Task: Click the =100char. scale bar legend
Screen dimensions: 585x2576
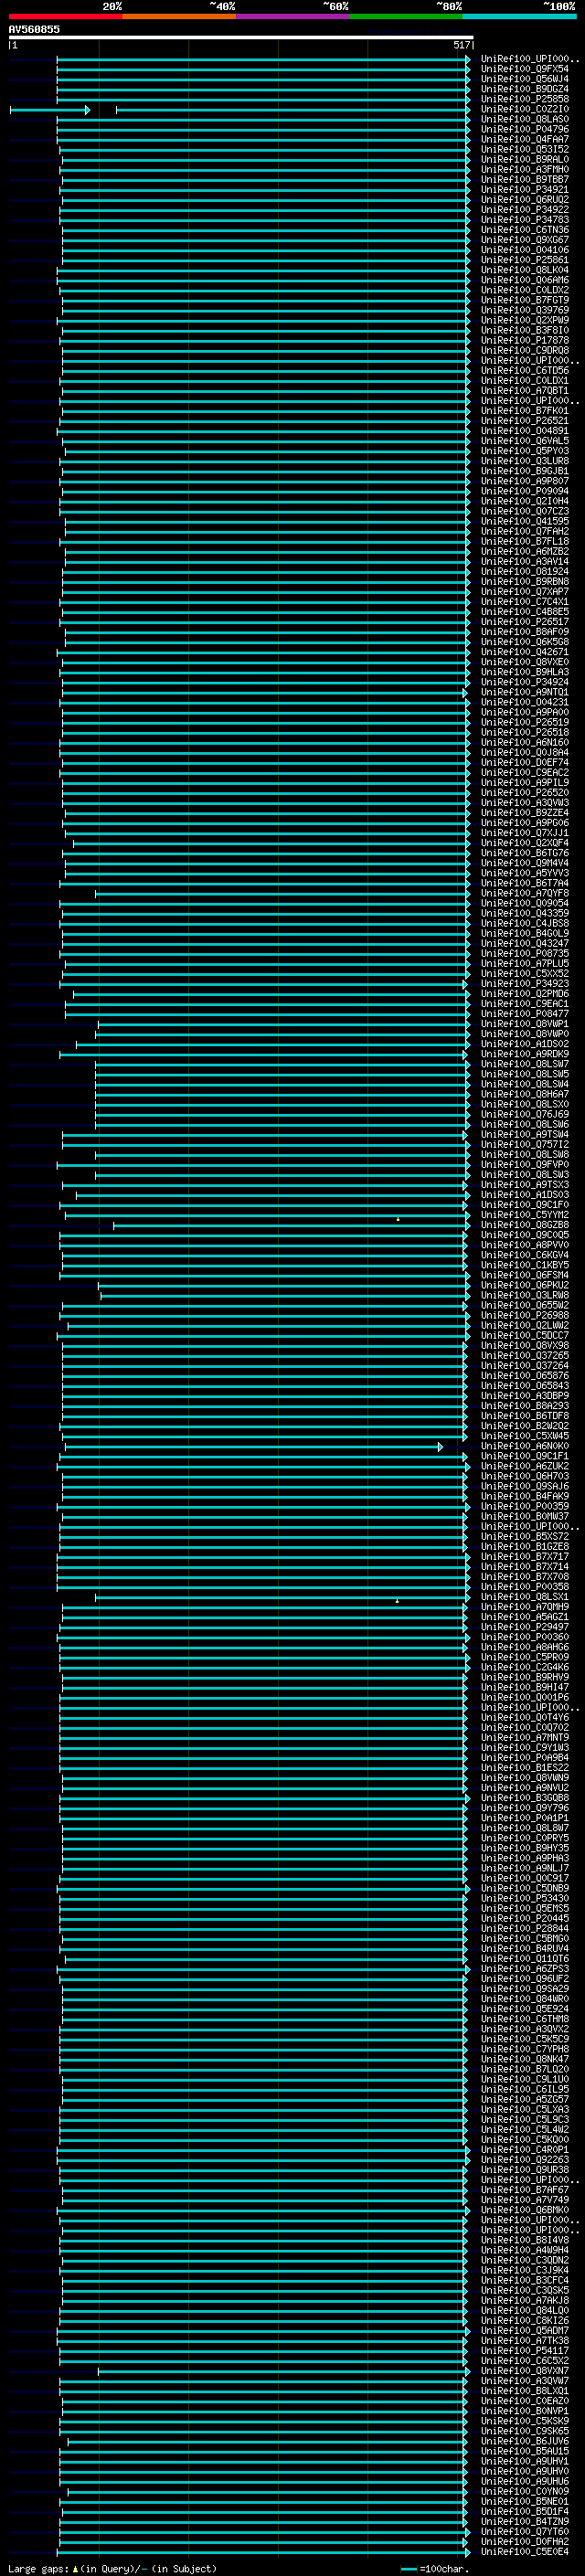Action: coord(435,2568)
